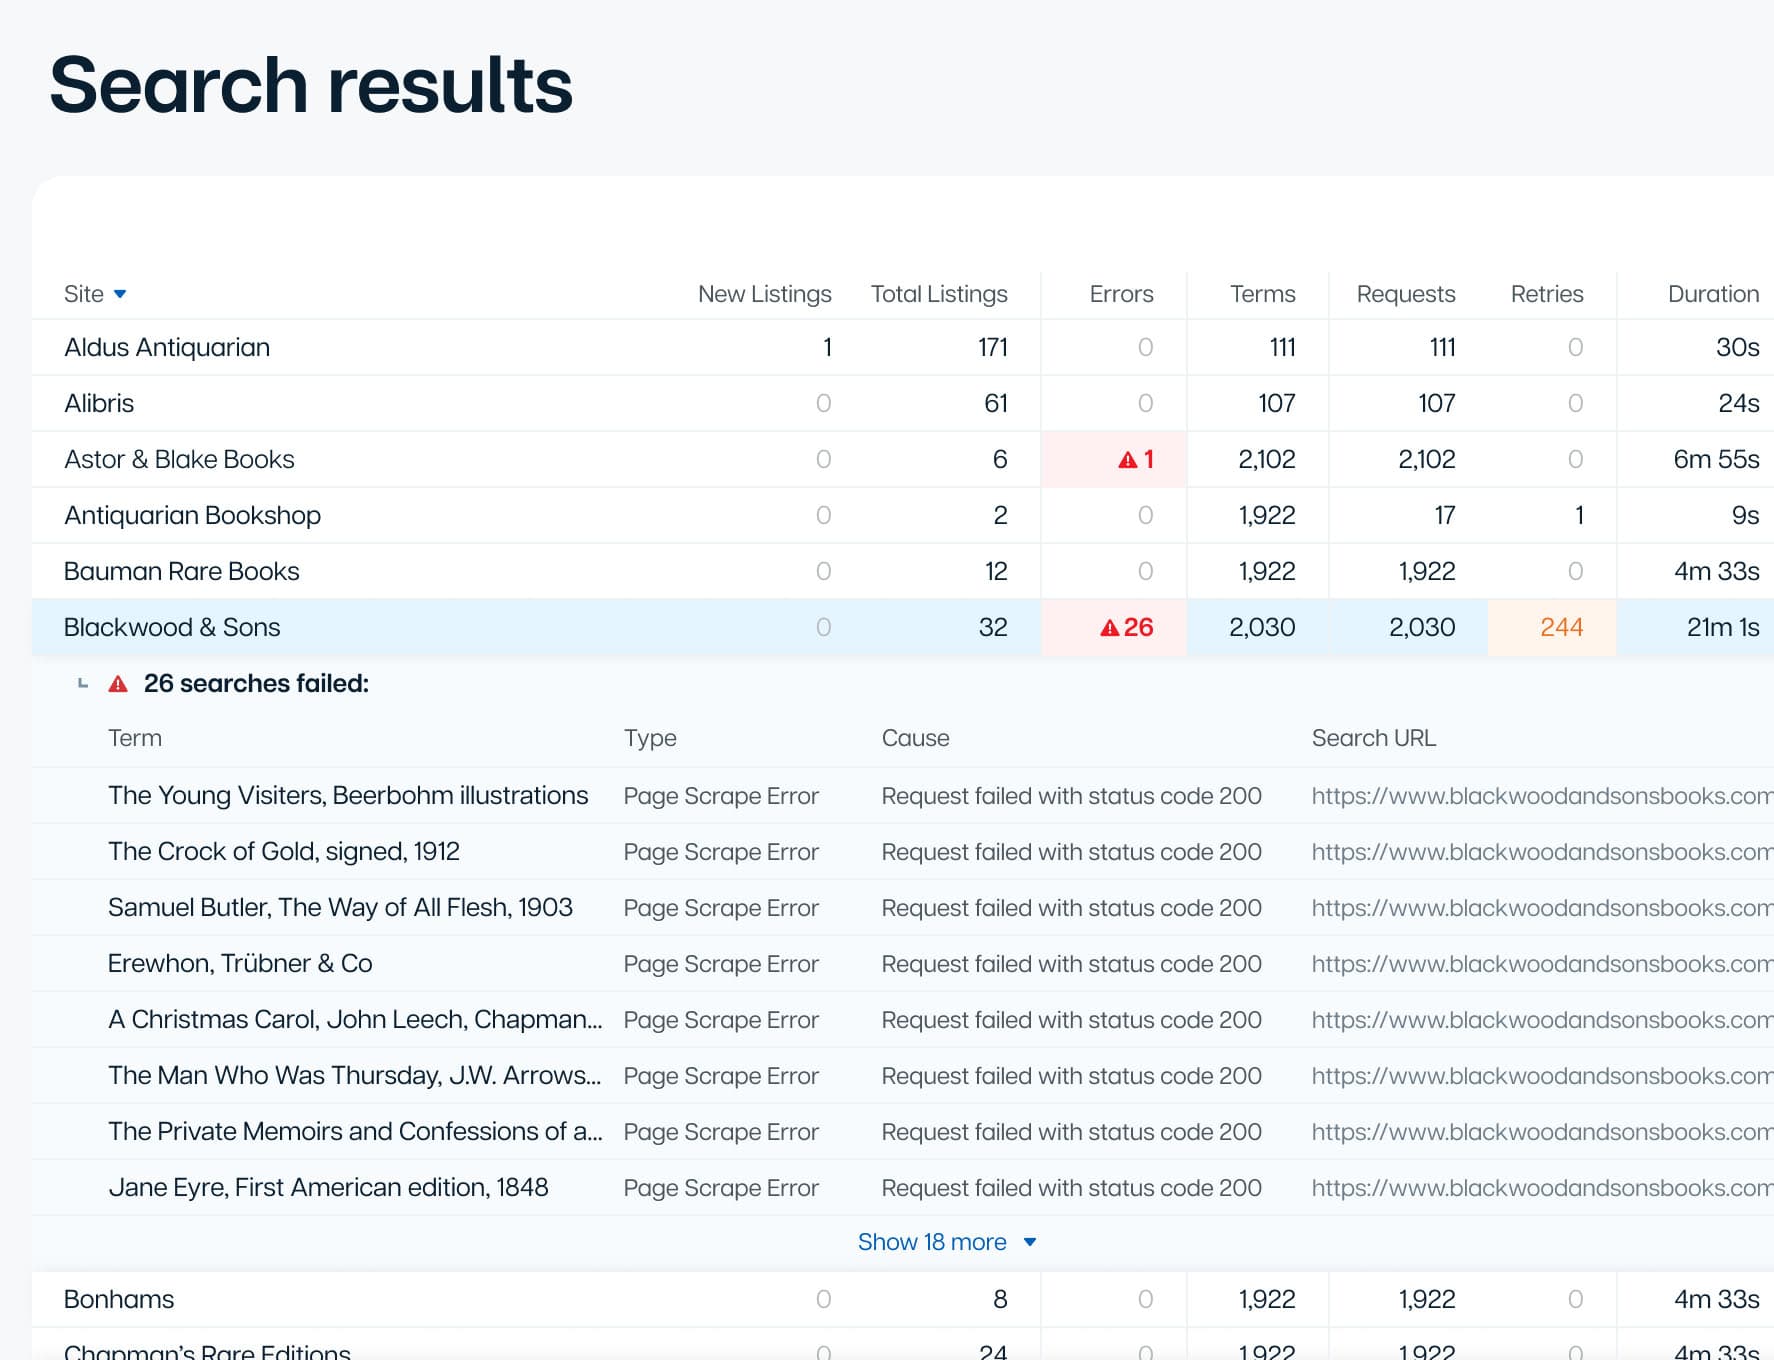Click the Search URL header
Viewport: 1774px width, 1360px height.
pyautogui.click(x=1373, y=738)
